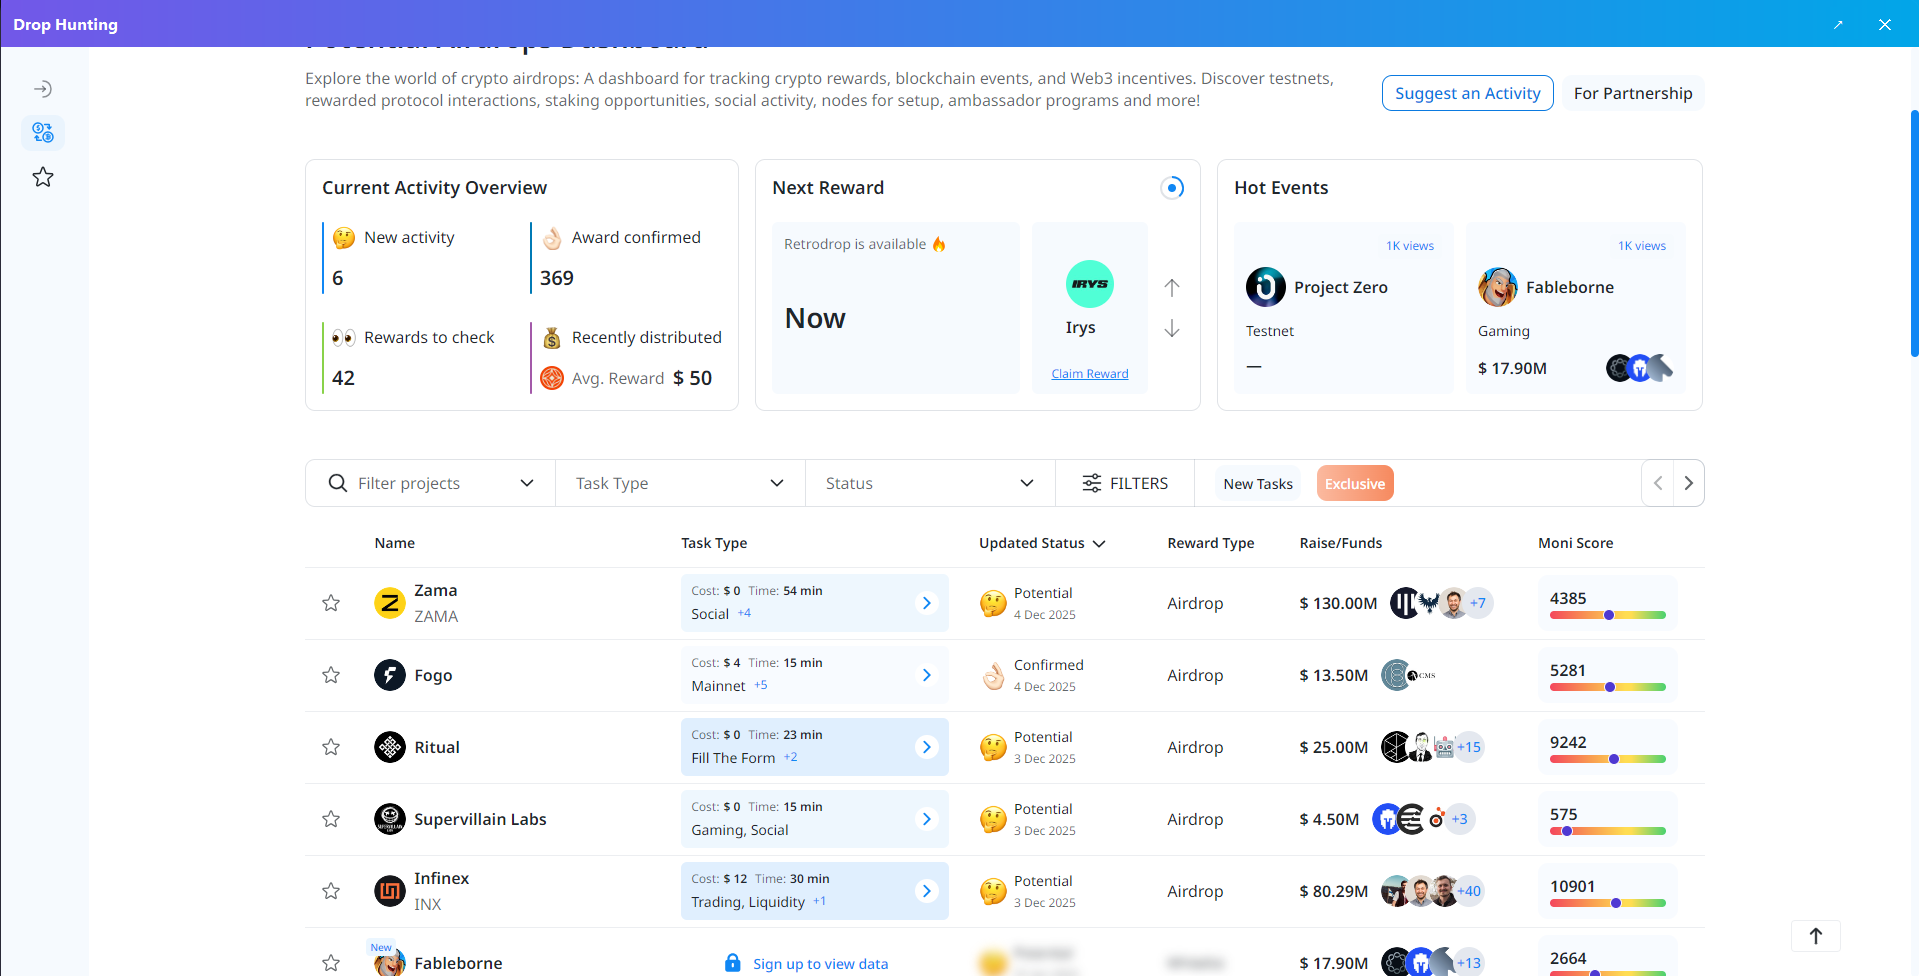
Task: Click the Irys project logo
Action: coord(1089,284)
